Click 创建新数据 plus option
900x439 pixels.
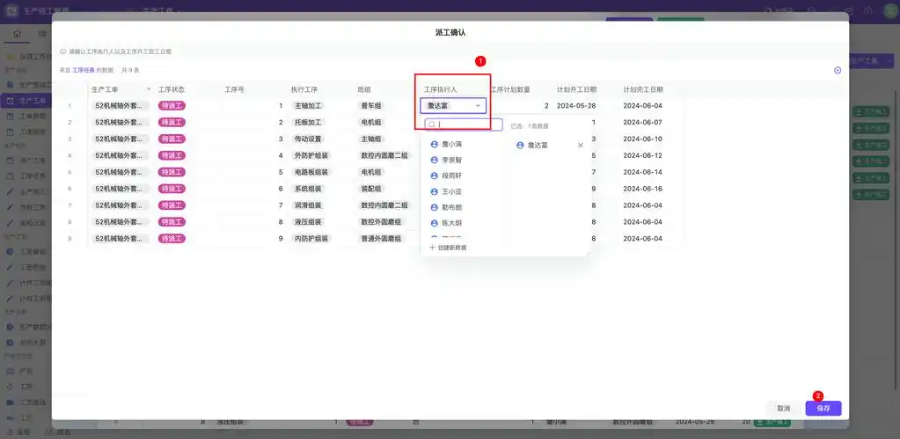(448, 247)
